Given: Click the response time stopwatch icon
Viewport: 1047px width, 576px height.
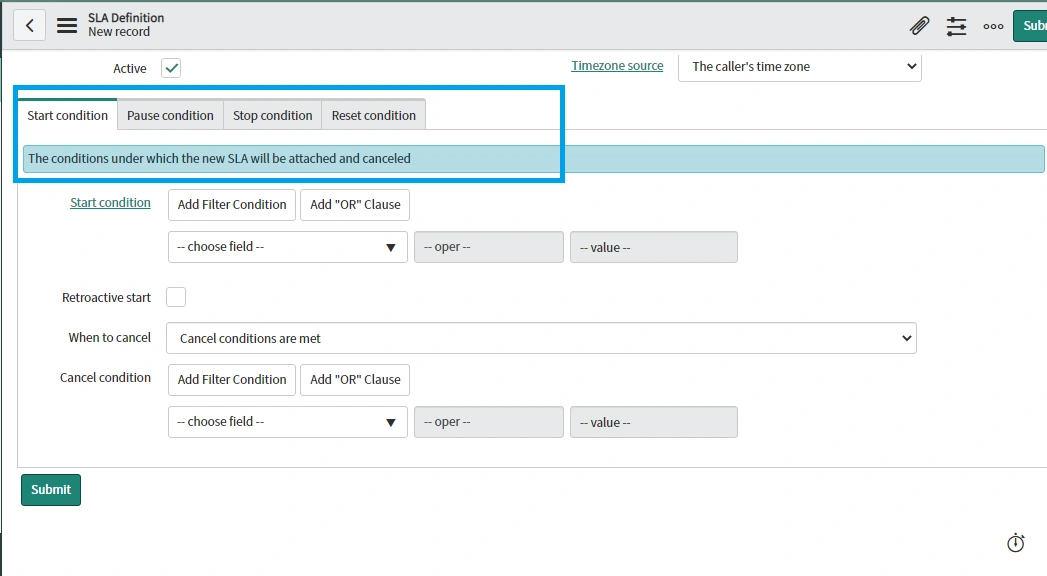Looking at the screenshot, I should [x=1016, y=543].
